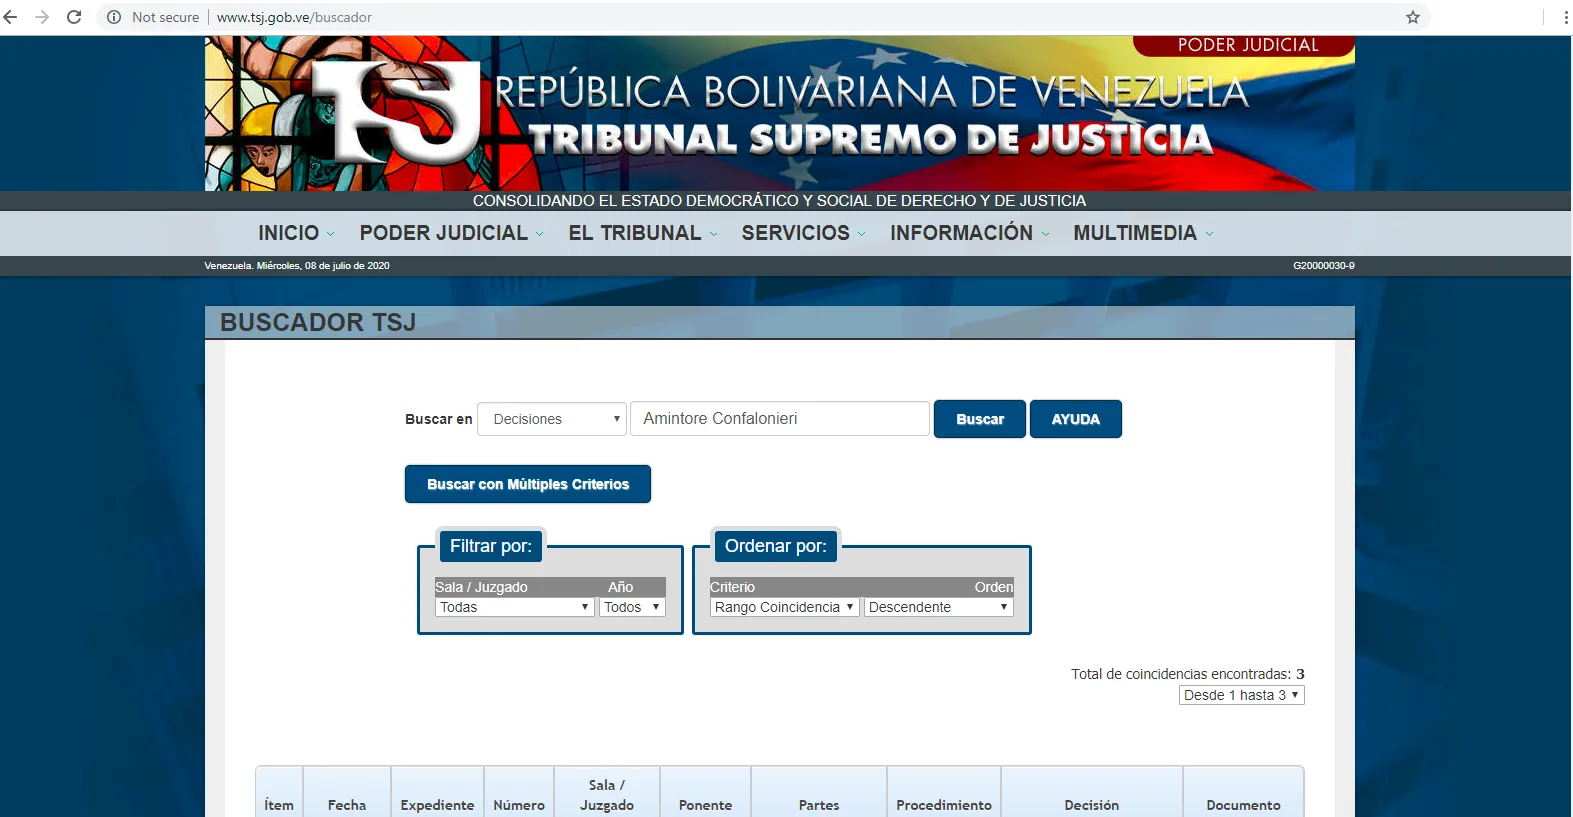Expand the Buscar en Decisiones dropdown

click(x=552, y=419)
